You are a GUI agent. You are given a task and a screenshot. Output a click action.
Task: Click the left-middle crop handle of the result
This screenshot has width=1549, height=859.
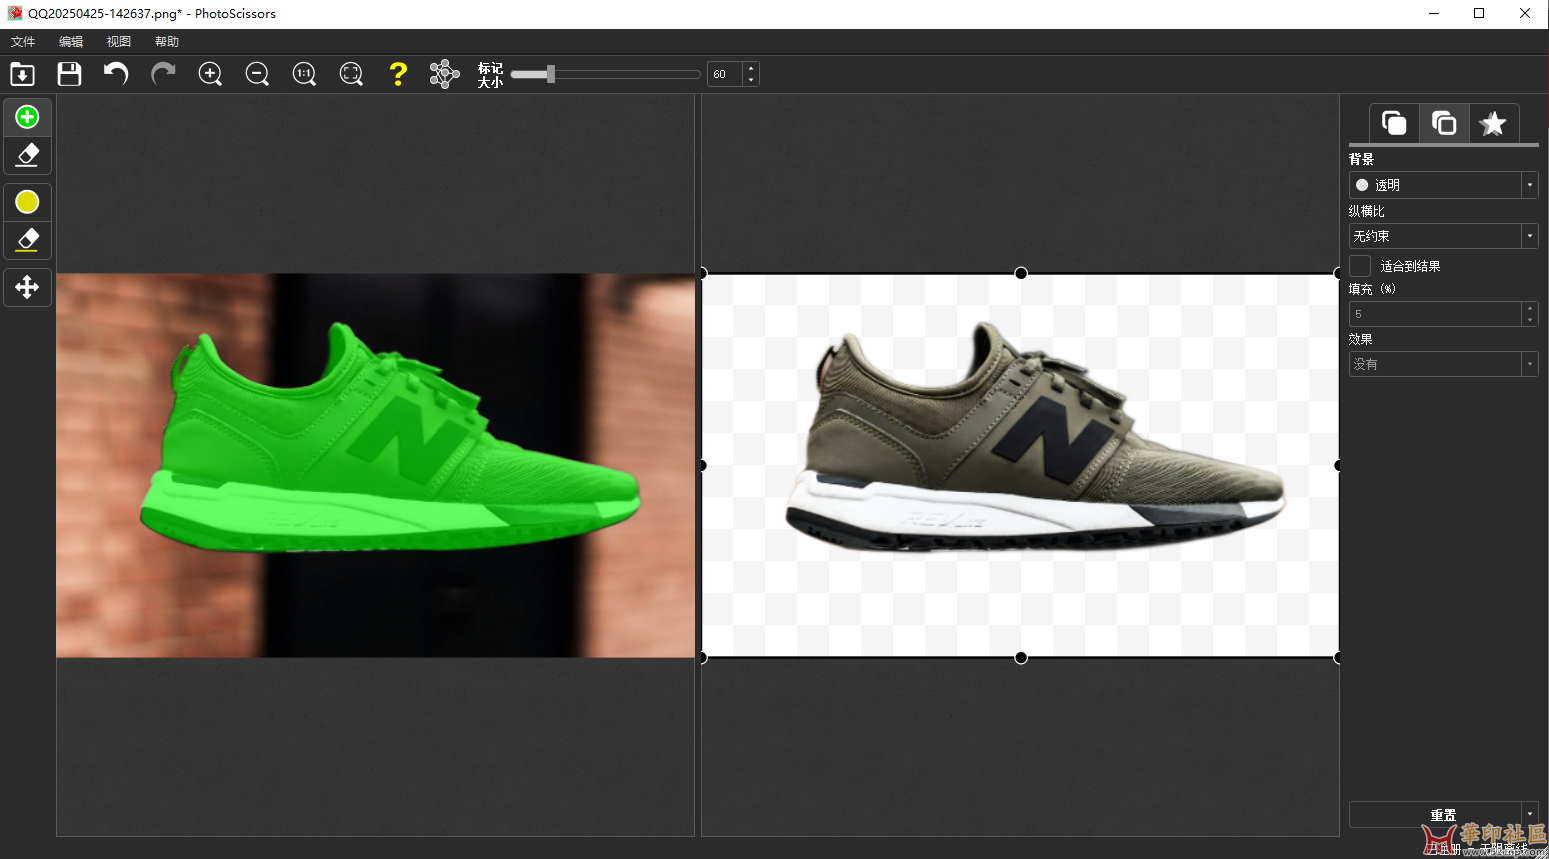pyautogui.click(x=703, y=465)
